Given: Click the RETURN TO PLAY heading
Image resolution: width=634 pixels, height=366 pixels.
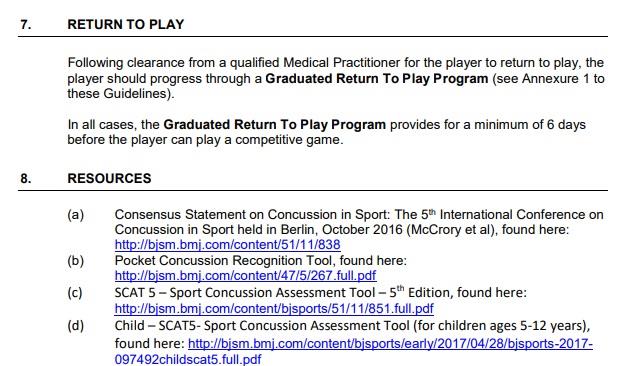Looking at the screenshot, I should [126, 24].
